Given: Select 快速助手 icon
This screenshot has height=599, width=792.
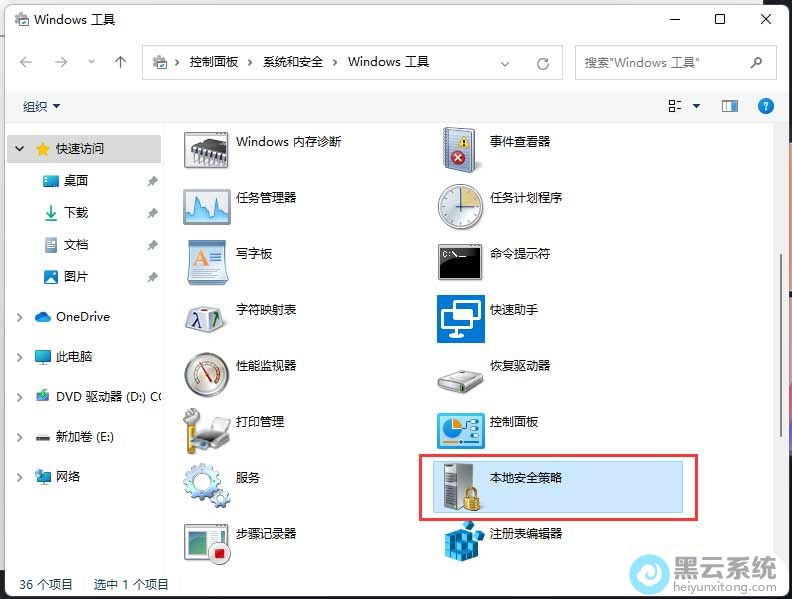Looking at the screenshot, I should click(460, 318).
